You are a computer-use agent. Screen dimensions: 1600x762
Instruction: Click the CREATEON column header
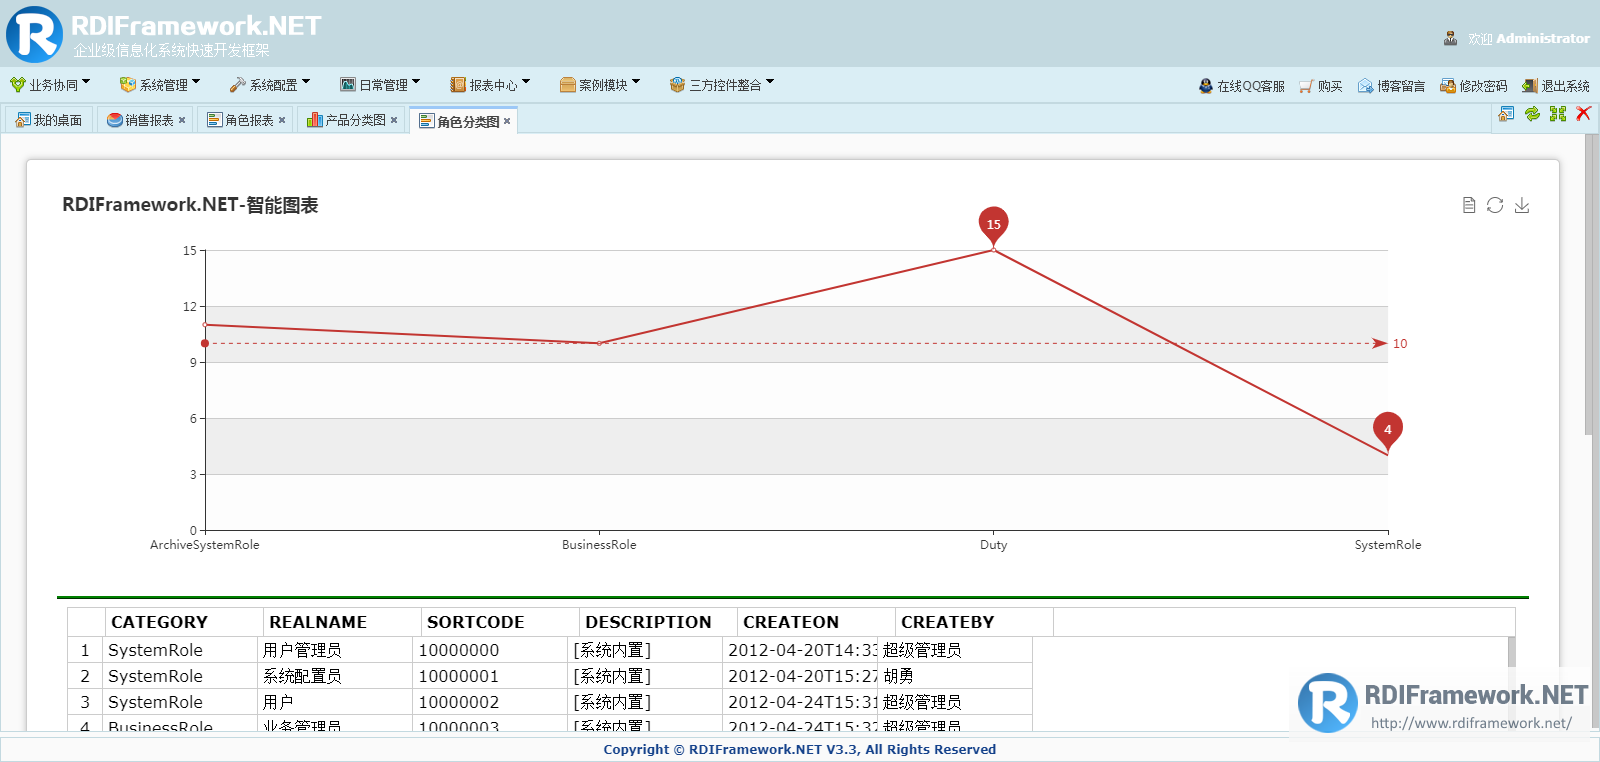(x=816, y=622)
